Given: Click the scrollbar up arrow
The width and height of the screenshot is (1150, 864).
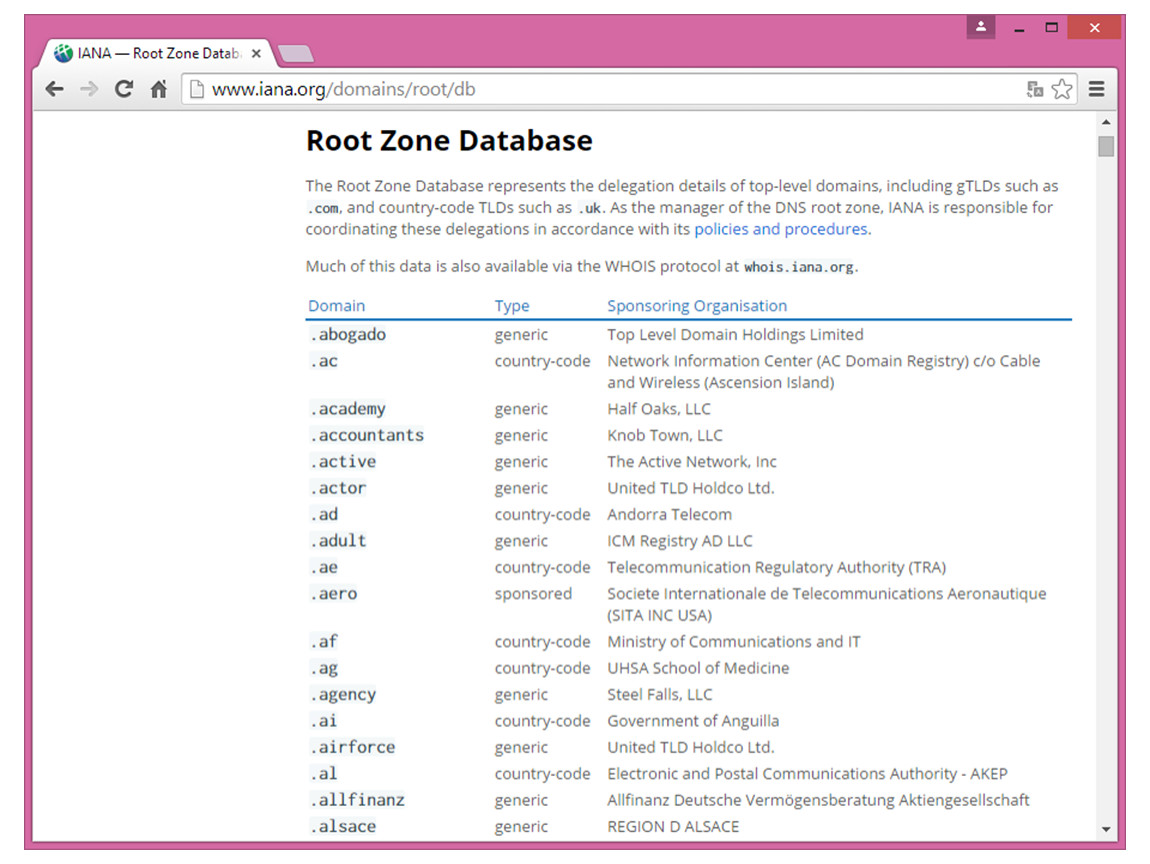Looking at the screenshot, I should click(x=1106, y=122).
